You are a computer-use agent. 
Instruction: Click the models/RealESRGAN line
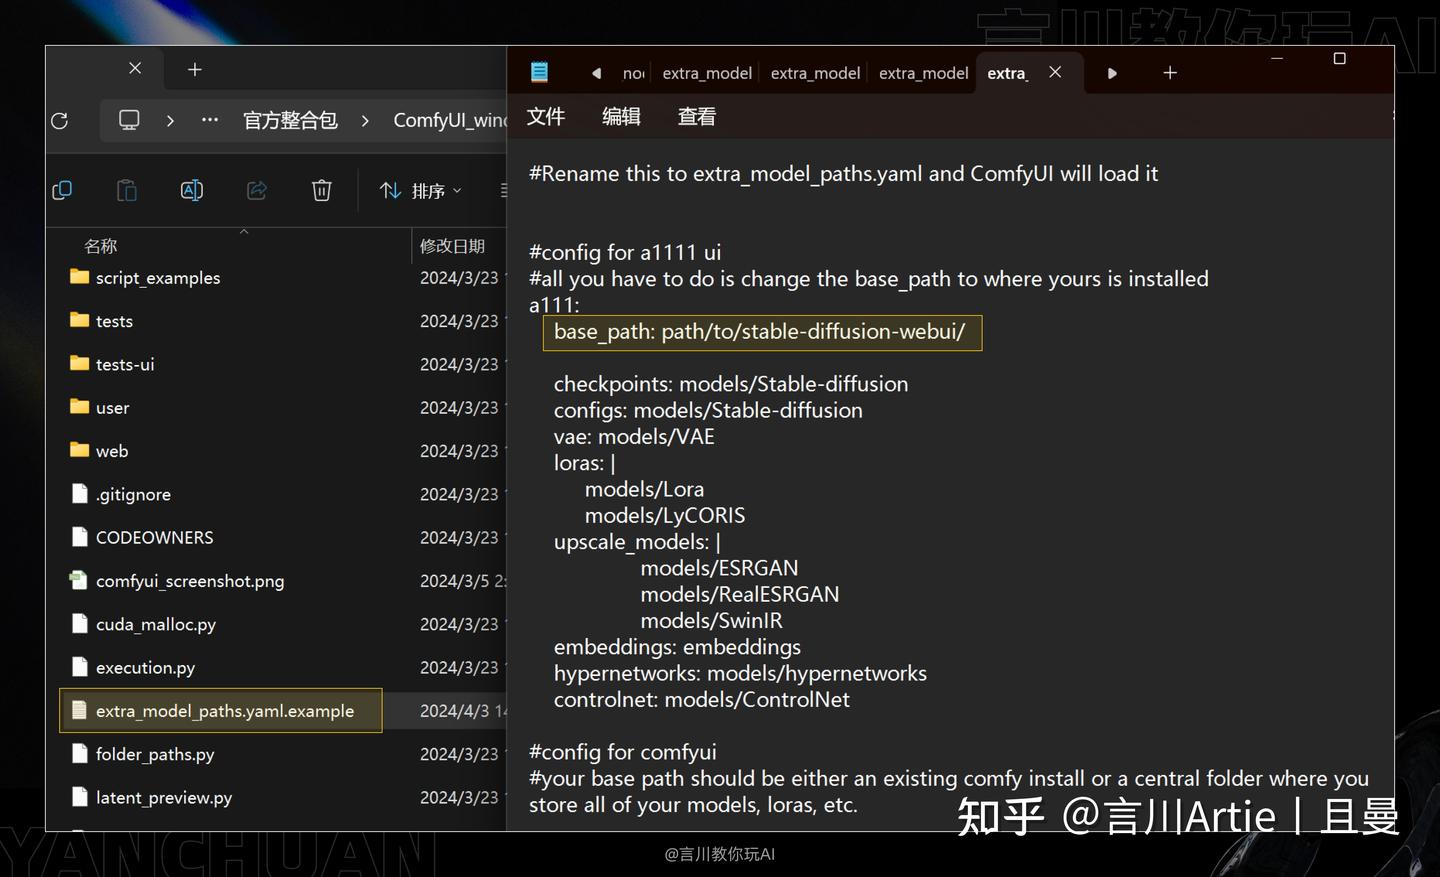point(740,594)
